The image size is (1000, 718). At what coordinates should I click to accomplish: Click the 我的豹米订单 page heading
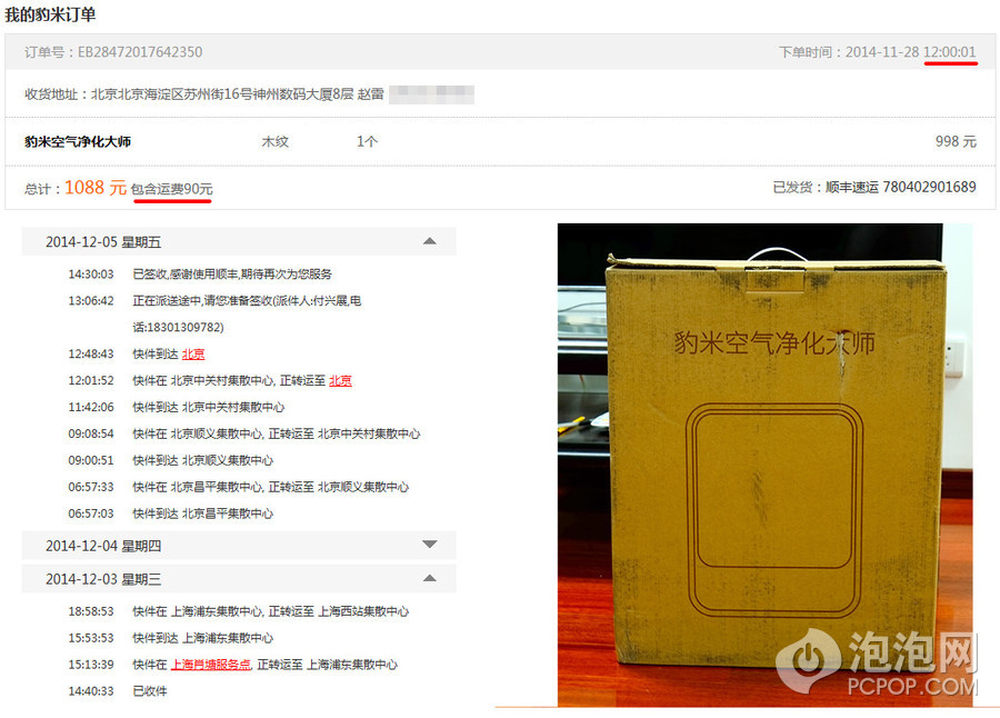click(x=50, y=14)
